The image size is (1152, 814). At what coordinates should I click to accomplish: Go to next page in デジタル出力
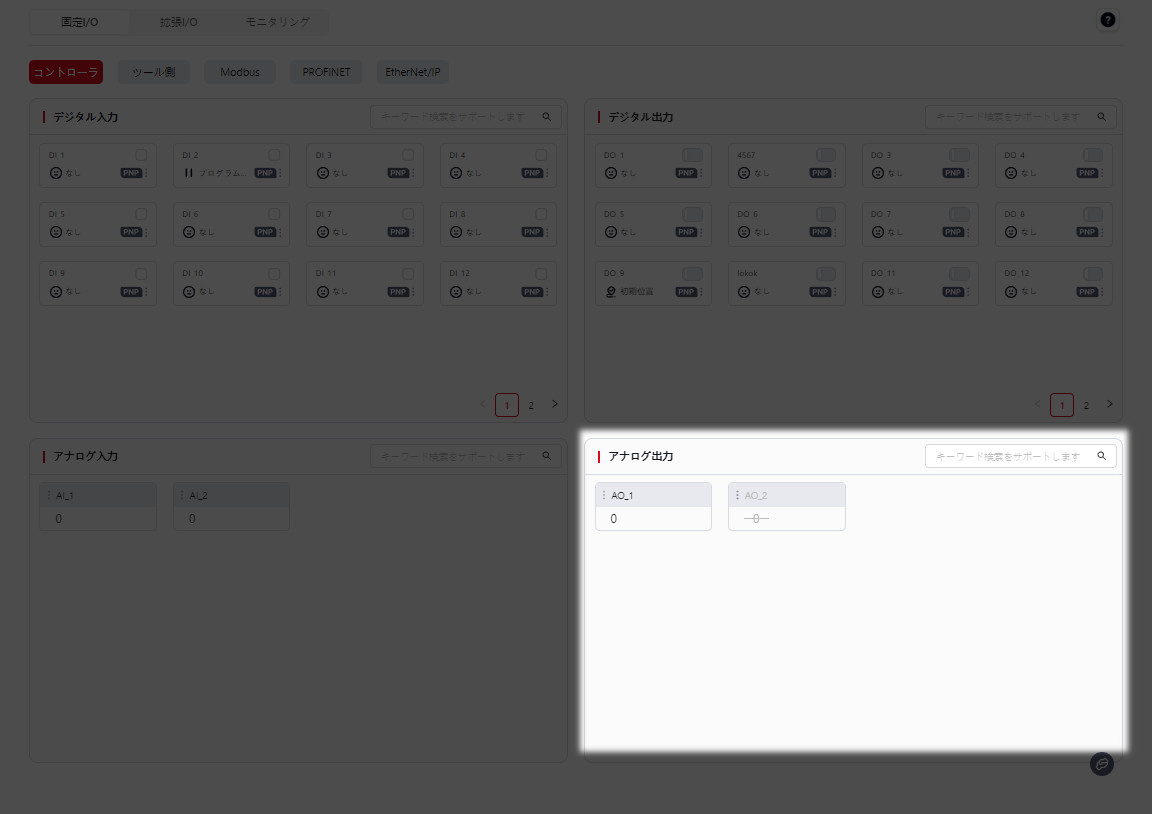pos(1108,404)
